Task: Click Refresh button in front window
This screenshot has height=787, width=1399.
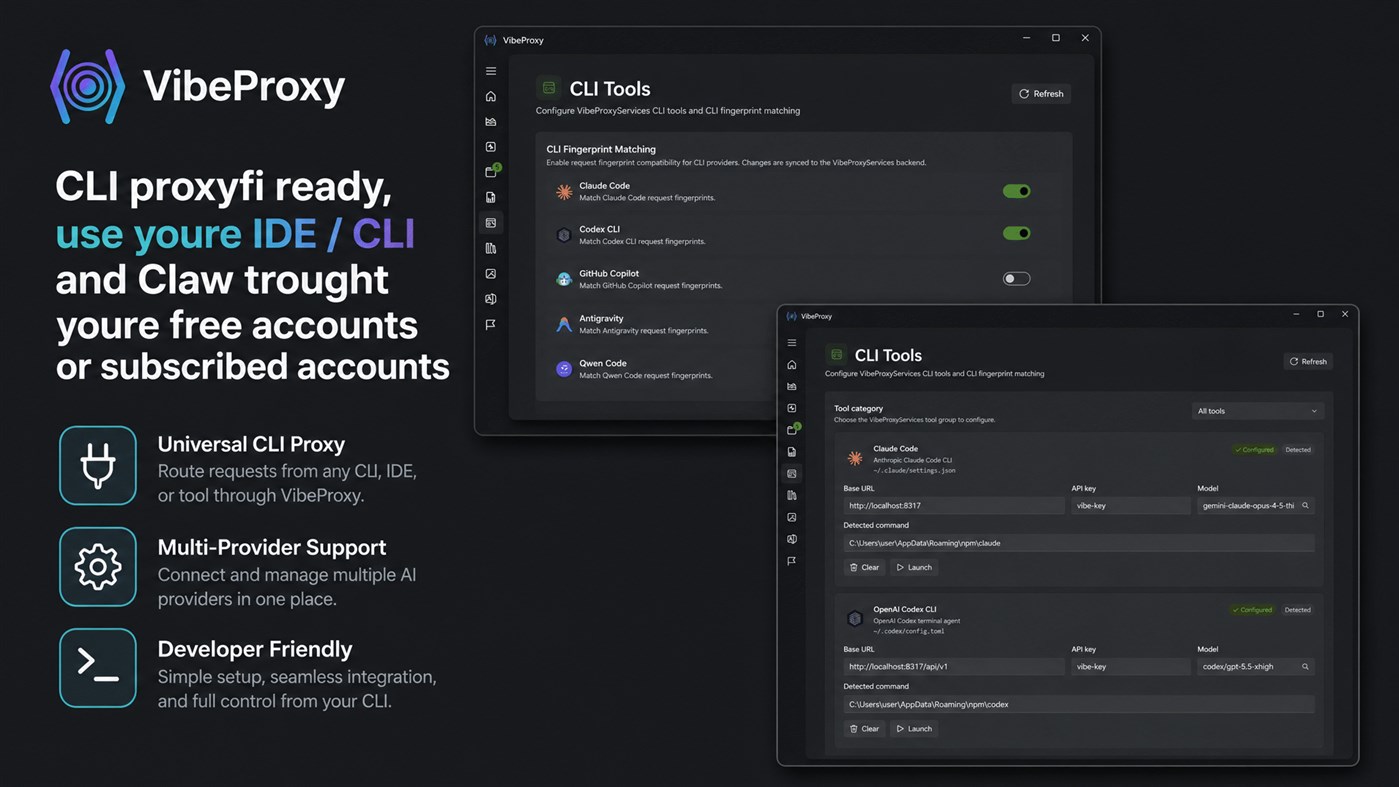Action: 1308,362
